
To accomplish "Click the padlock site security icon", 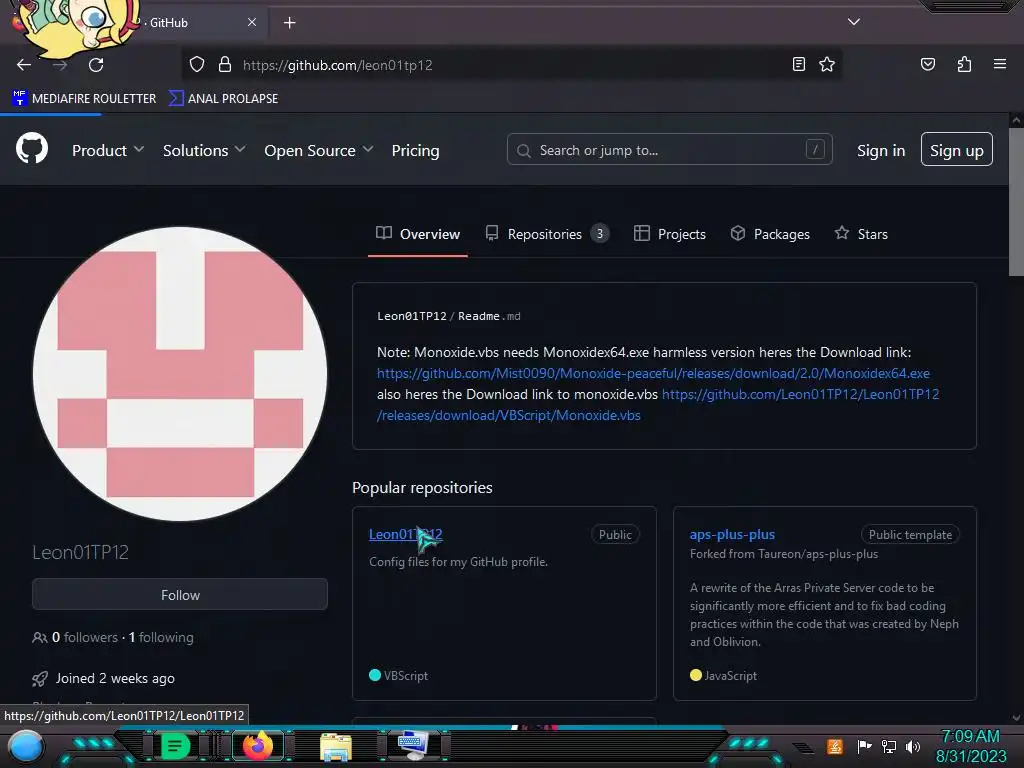I will pos(225,64).
